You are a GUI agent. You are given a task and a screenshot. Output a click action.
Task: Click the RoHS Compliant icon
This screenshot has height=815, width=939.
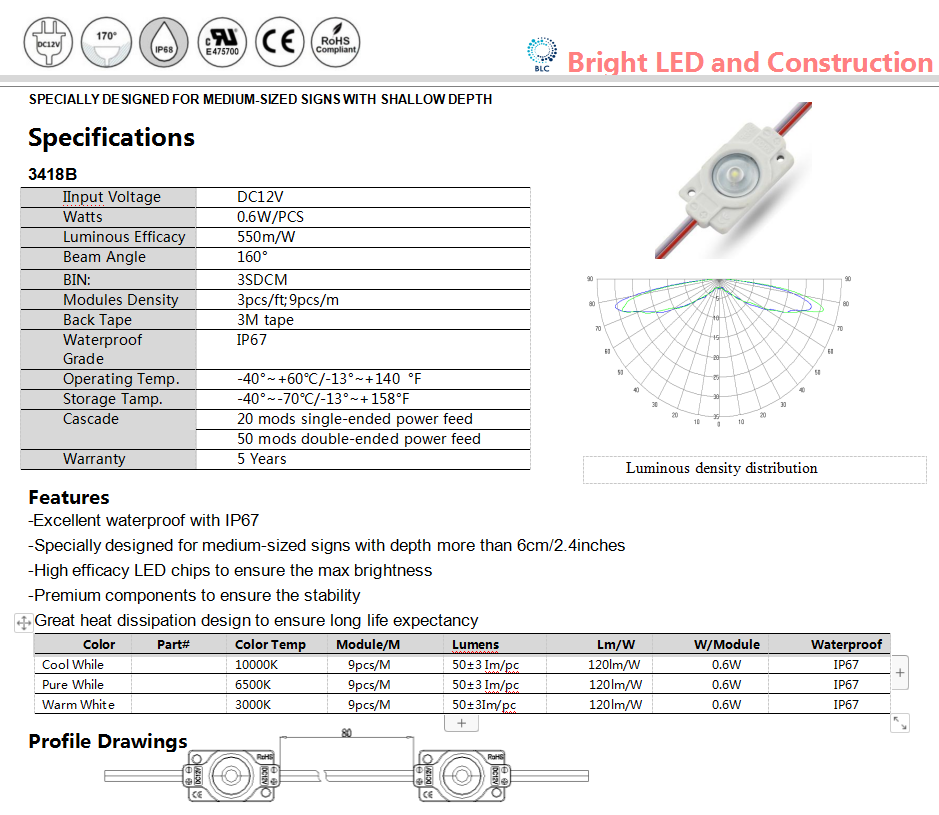point(336,42)
